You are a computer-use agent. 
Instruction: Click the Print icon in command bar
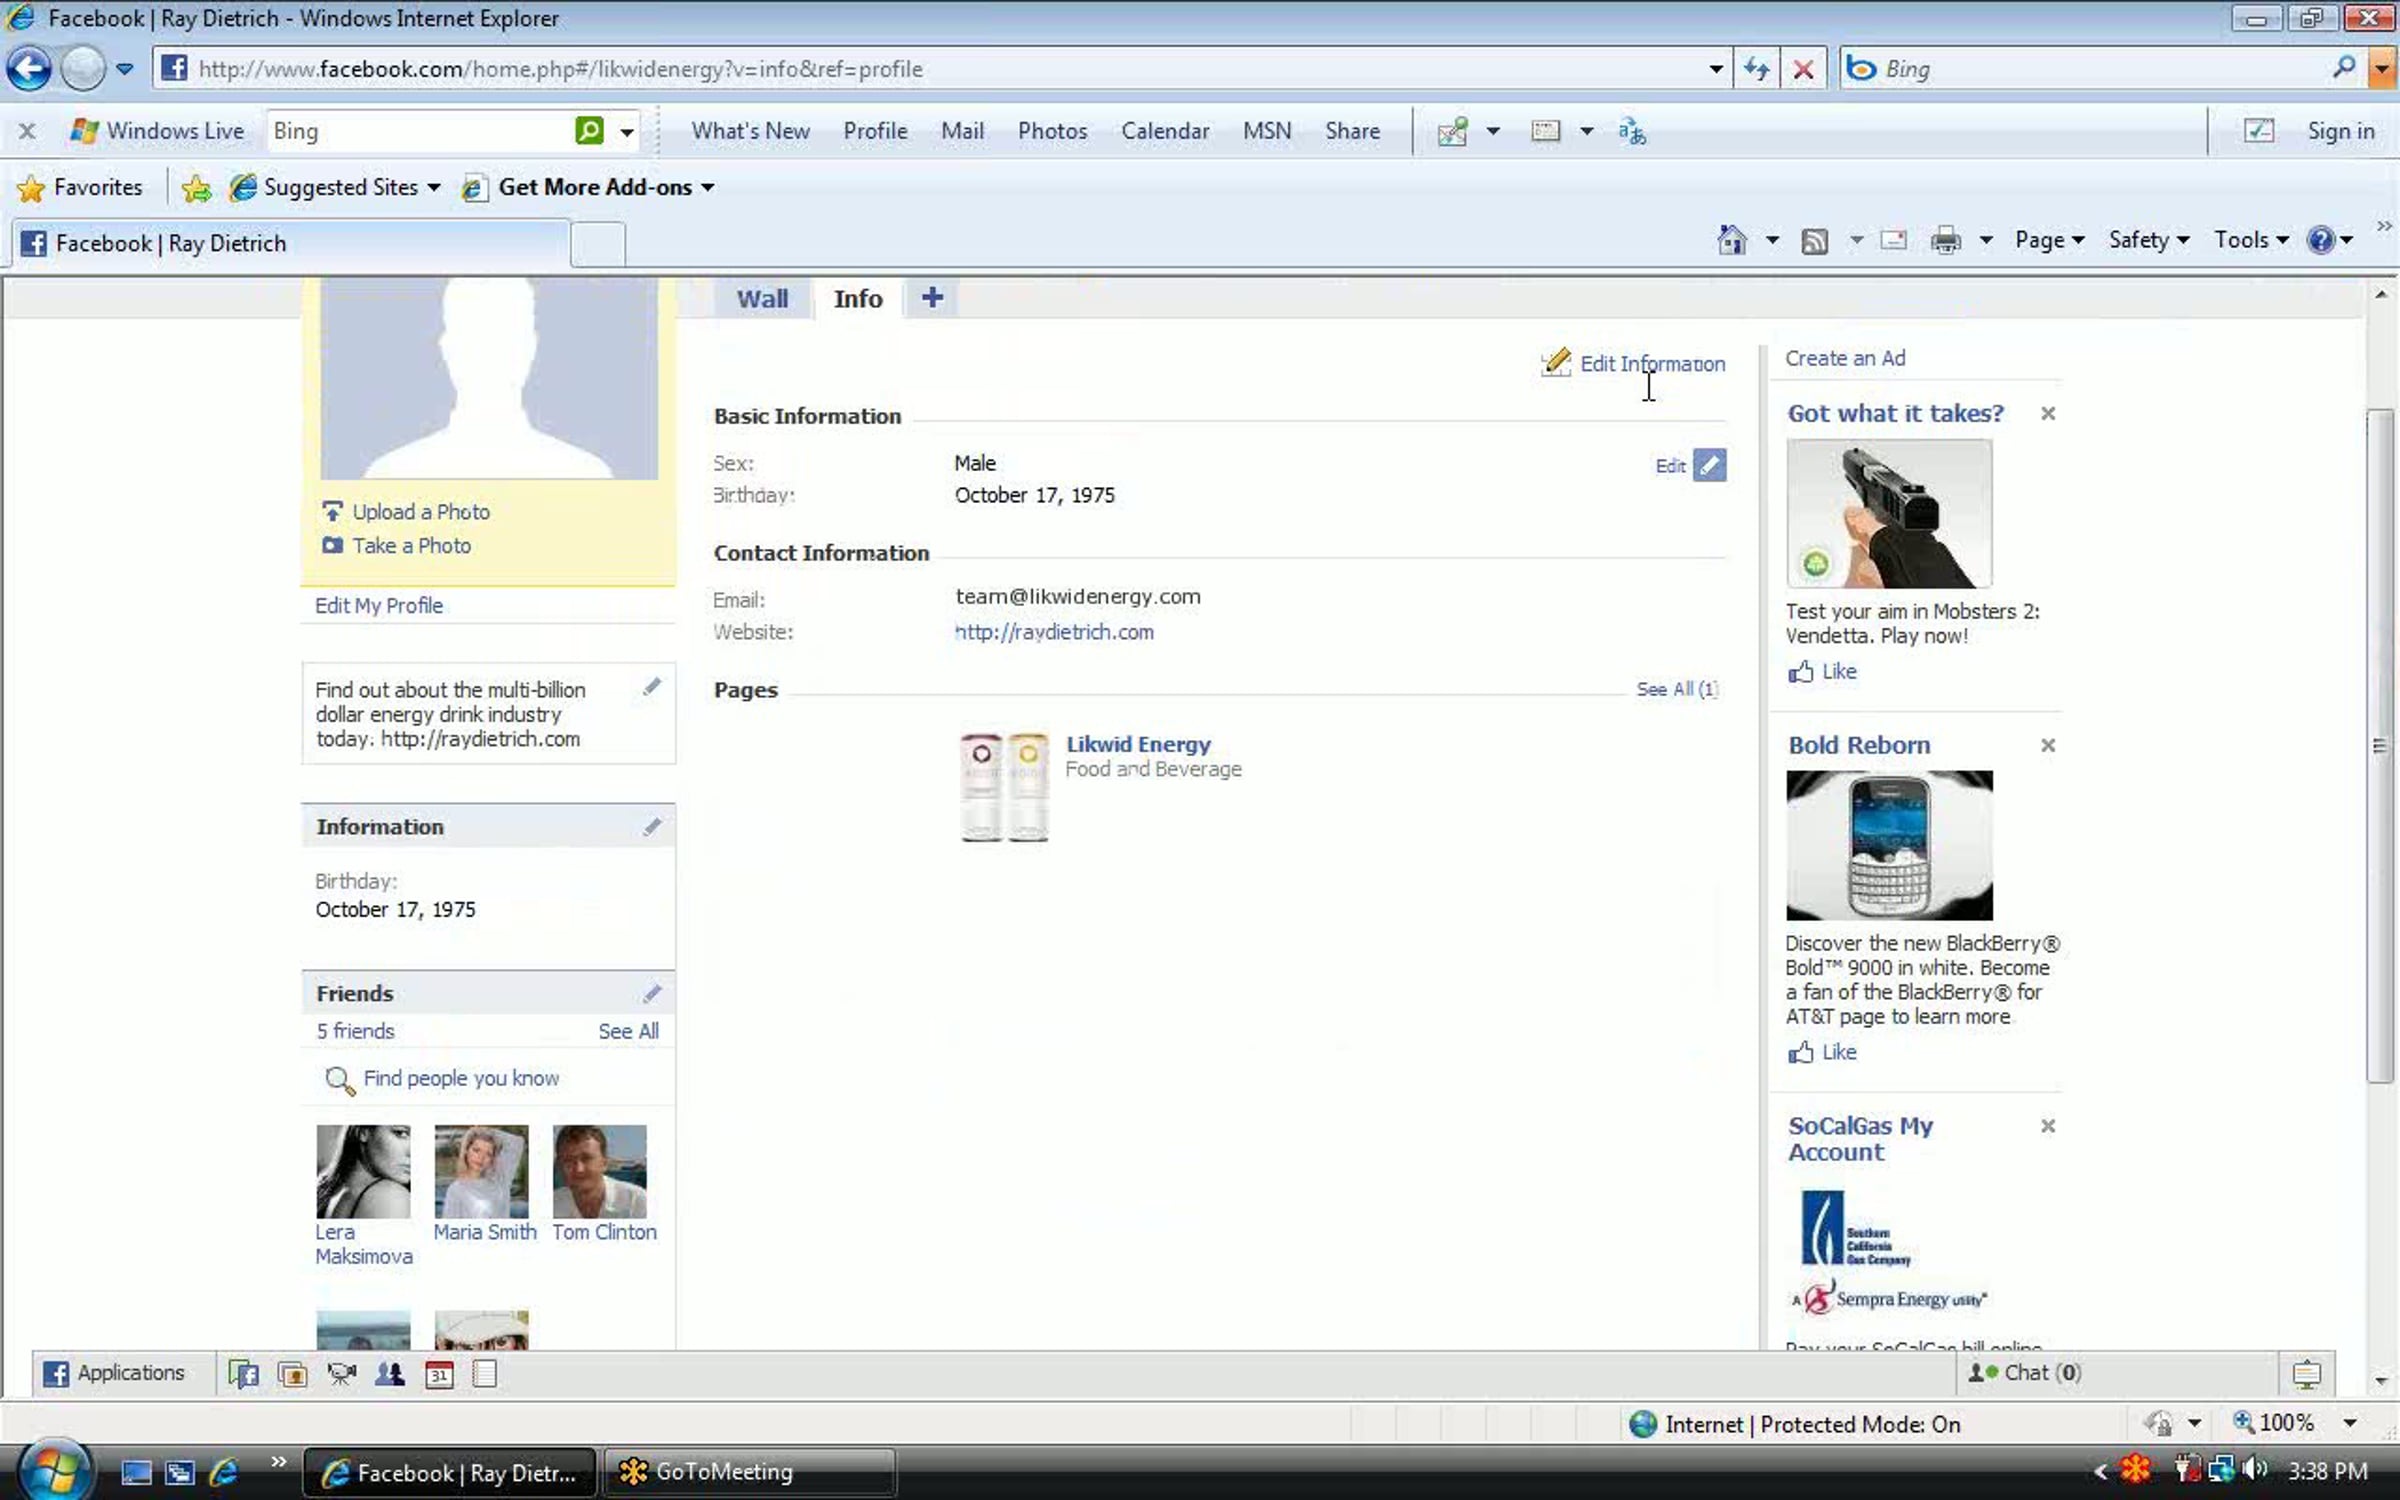click(1946, 241)
